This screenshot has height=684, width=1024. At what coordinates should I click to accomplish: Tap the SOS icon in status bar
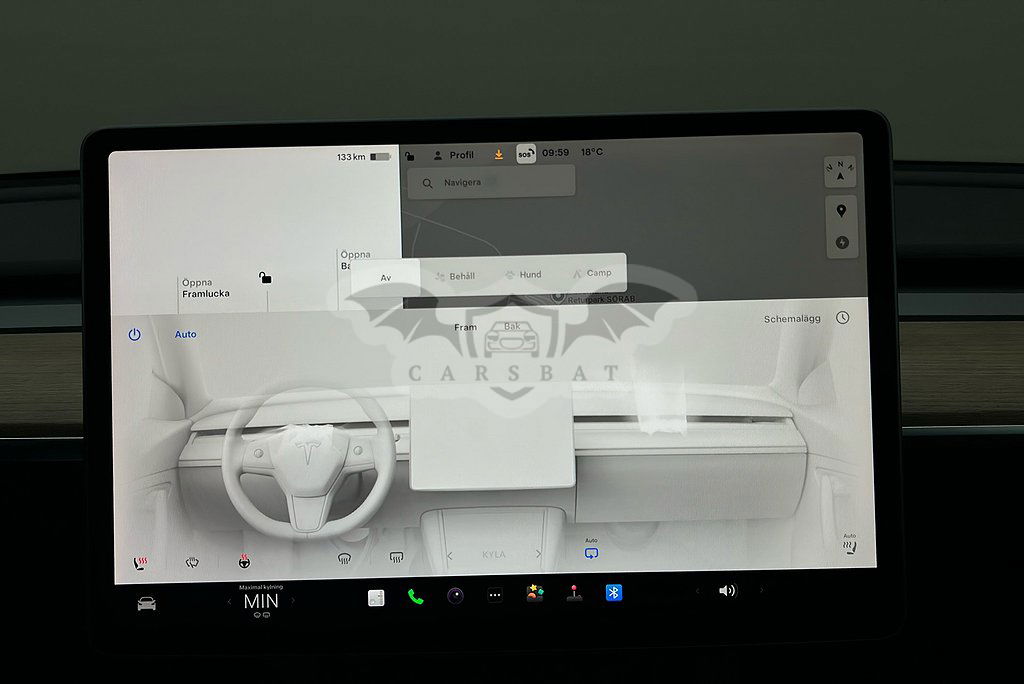[x=526, y=153]
